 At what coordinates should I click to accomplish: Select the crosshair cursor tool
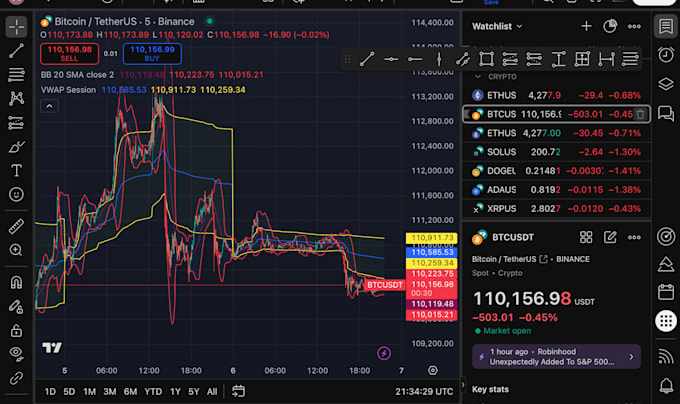pyautogui.click(x=16, y=27)
